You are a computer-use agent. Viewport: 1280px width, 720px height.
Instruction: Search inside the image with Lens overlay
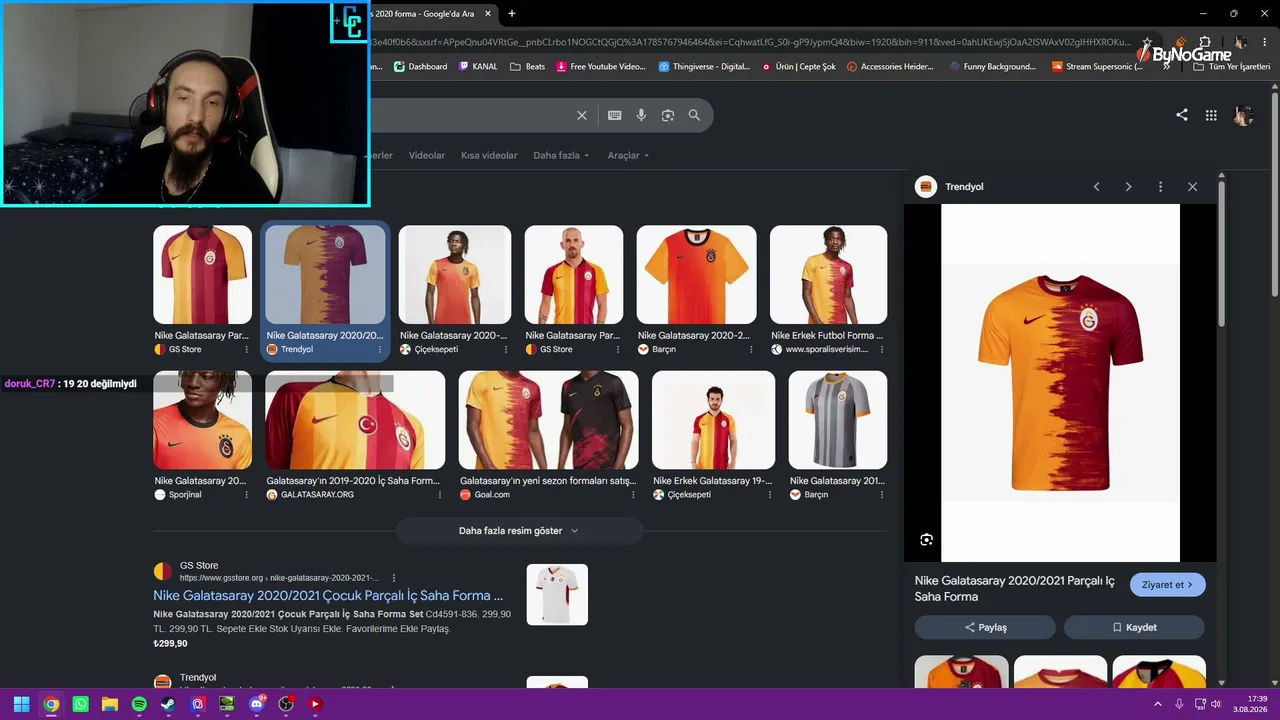click(x=926, y=540)
